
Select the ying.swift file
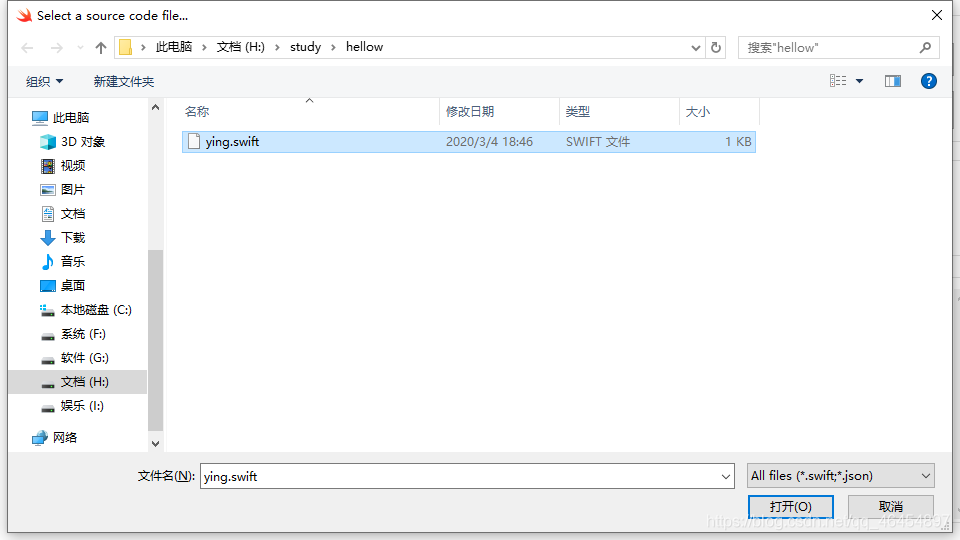[469, 141]
